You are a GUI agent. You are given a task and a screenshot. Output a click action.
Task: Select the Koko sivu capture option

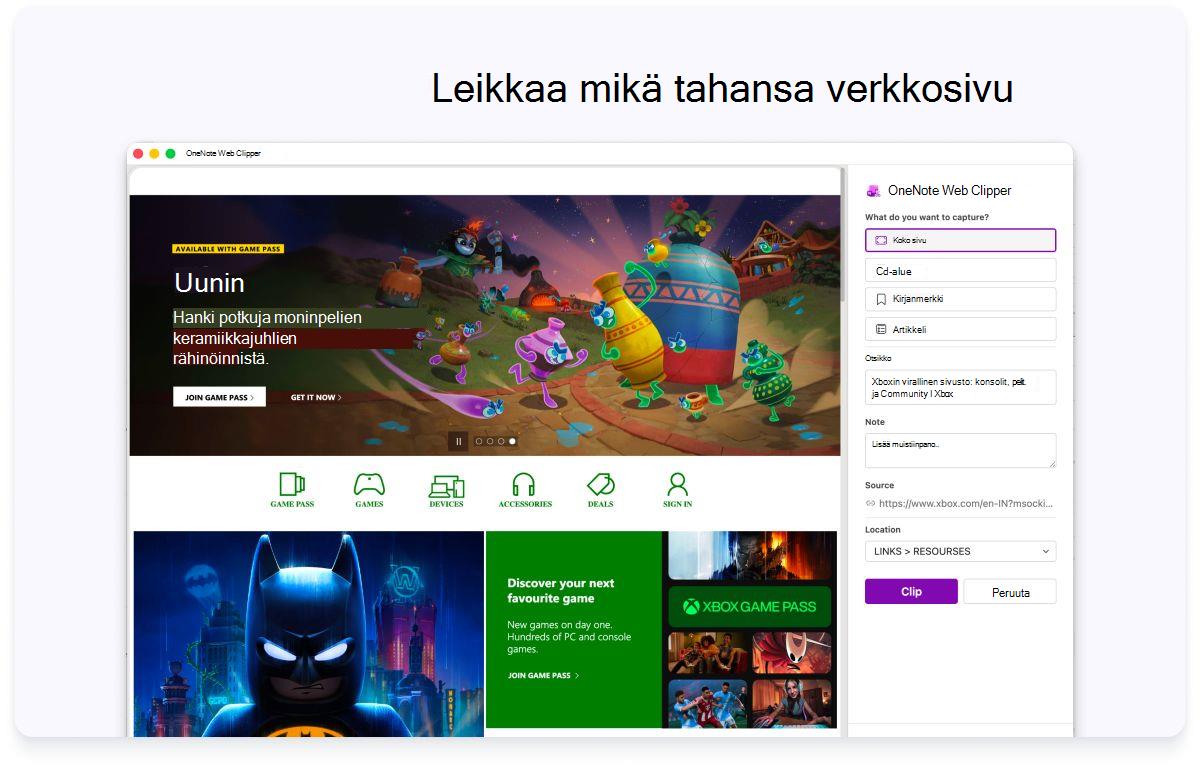pos(960,240)
